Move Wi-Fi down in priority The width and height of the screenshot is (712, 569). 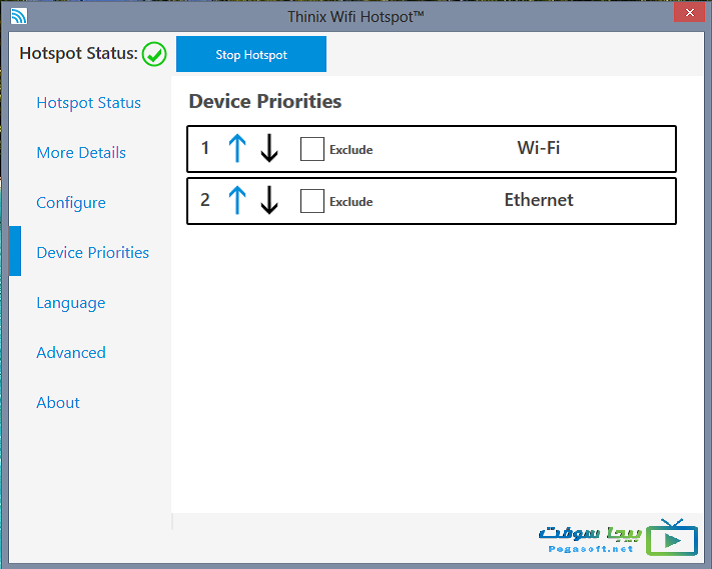pyautogui.click(x=269, y=148)
